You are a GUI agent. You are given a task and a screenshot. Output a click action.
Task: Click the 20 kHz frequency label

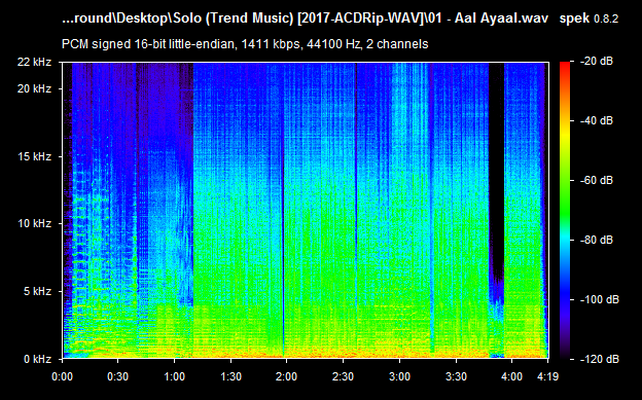pos(34,89)
